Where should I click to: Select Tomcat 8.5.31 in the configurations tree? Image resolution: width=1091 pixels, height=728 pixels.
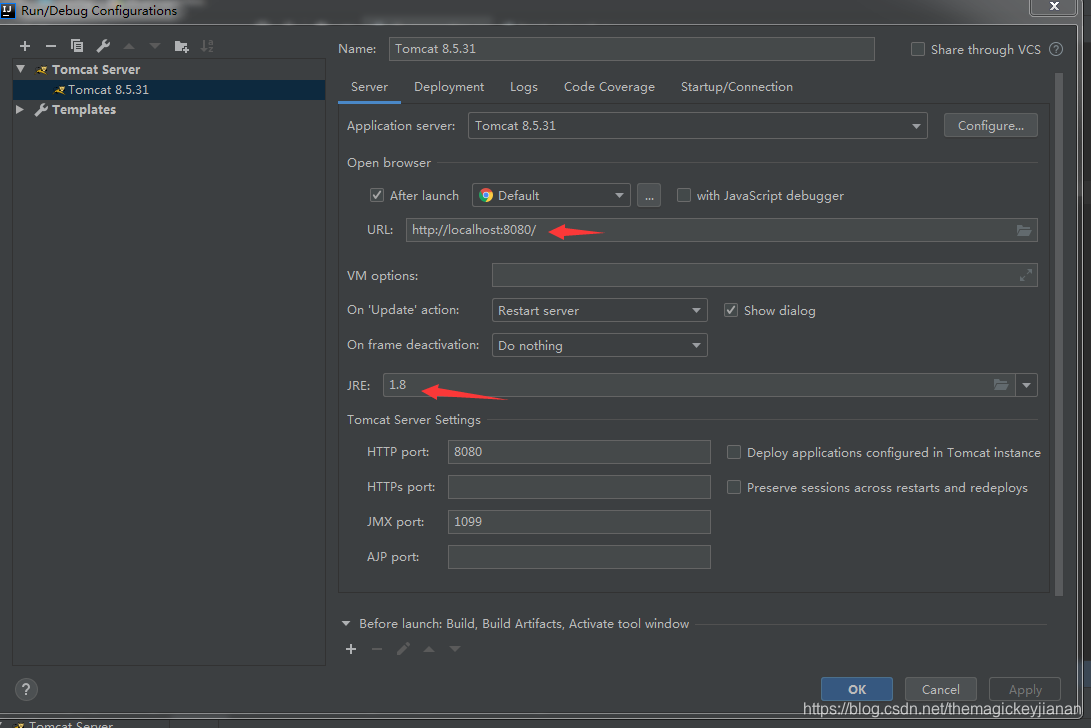click(169, 90)
